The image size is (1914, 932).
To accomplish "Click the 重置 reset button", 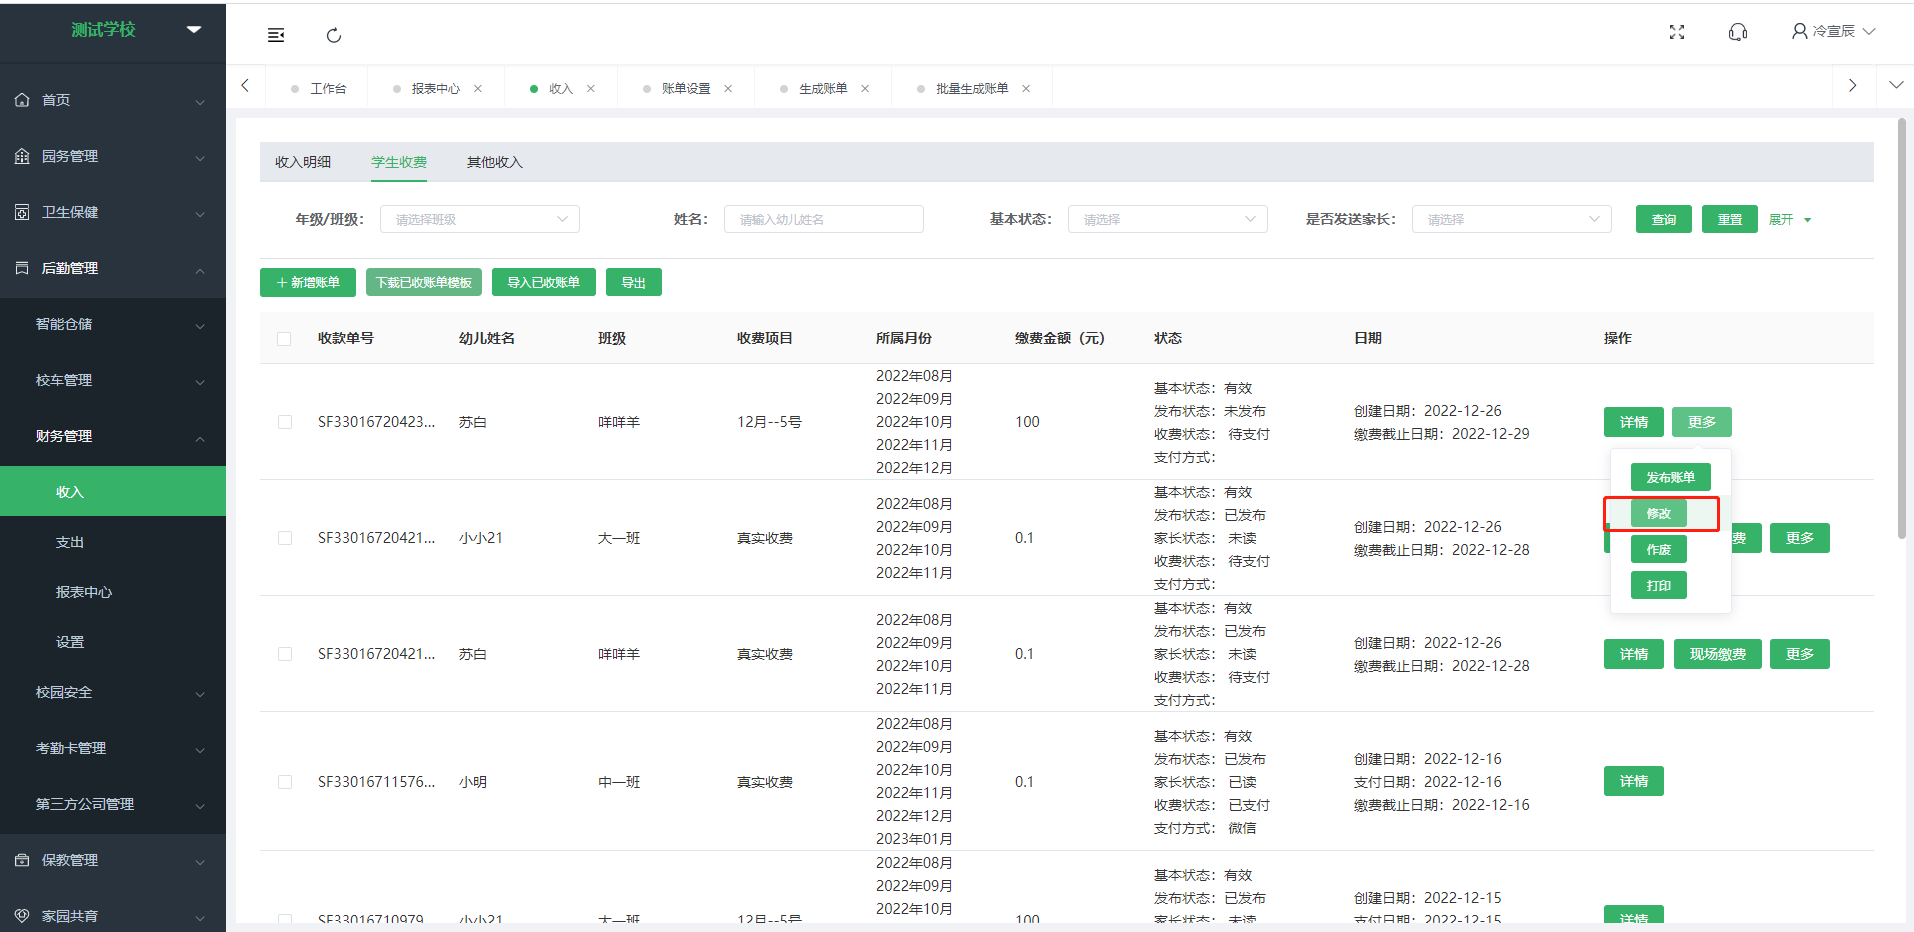I will coord(1730,219).
